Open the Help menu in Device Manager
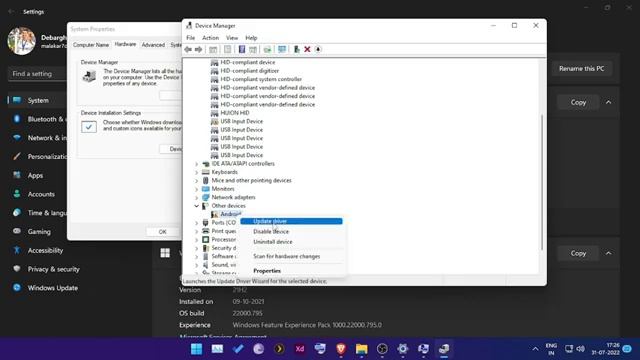 coord(251,38)
